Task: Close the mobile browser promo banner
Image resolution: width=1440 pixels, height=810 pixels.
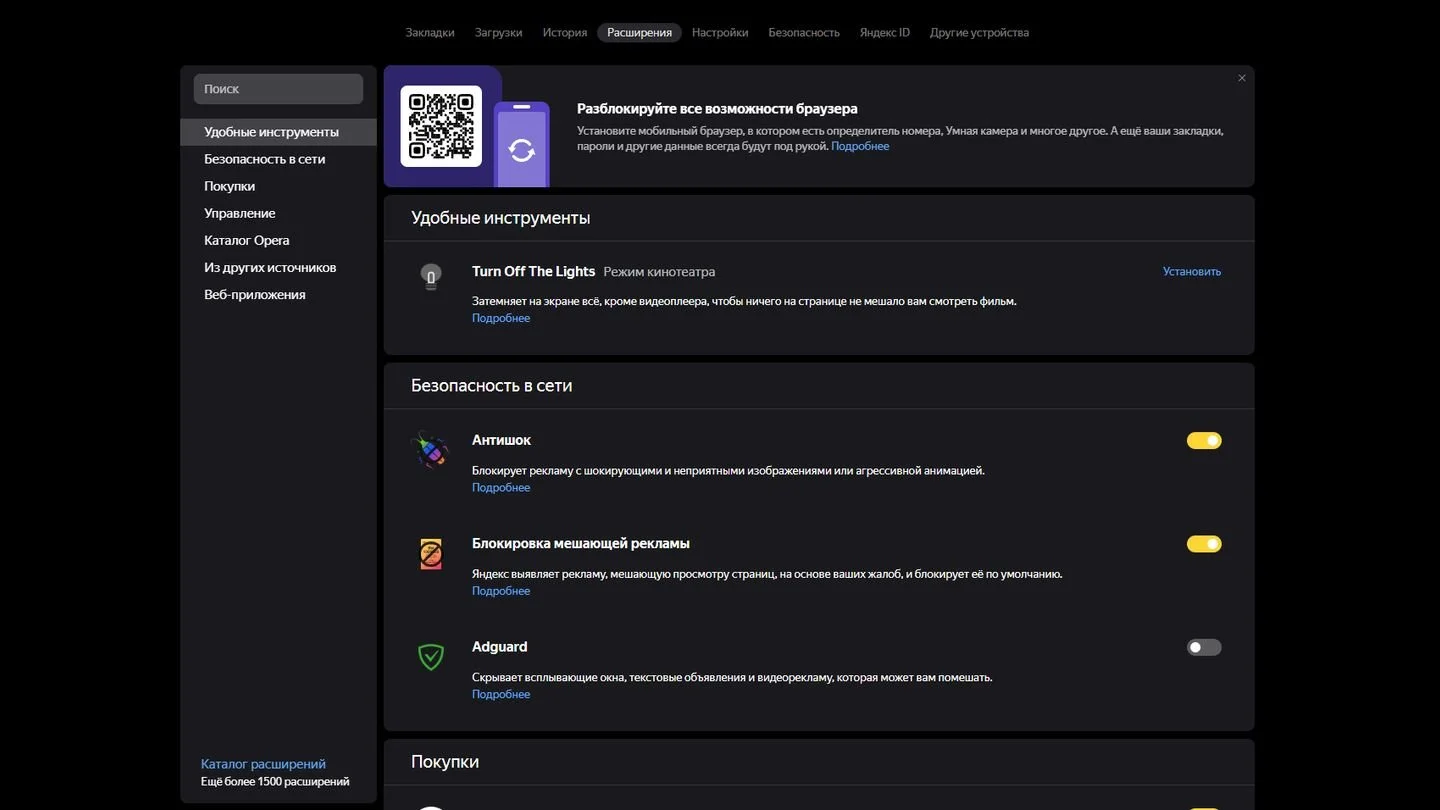Action: [1242, 78]
